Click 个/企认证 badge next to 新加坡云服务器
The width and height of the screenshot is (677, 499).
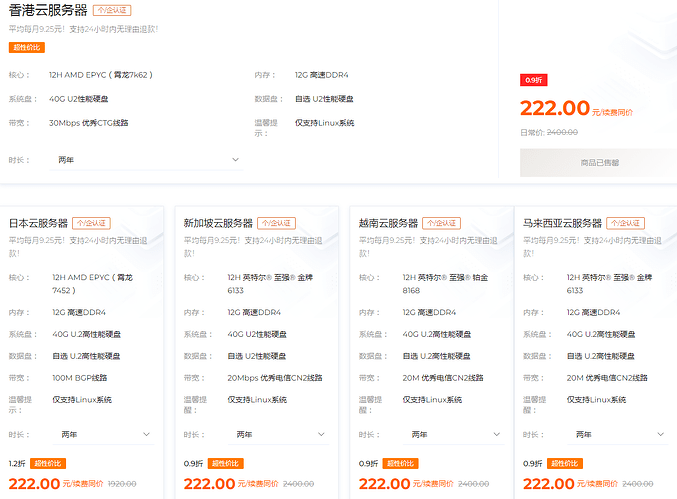(276, 223)
